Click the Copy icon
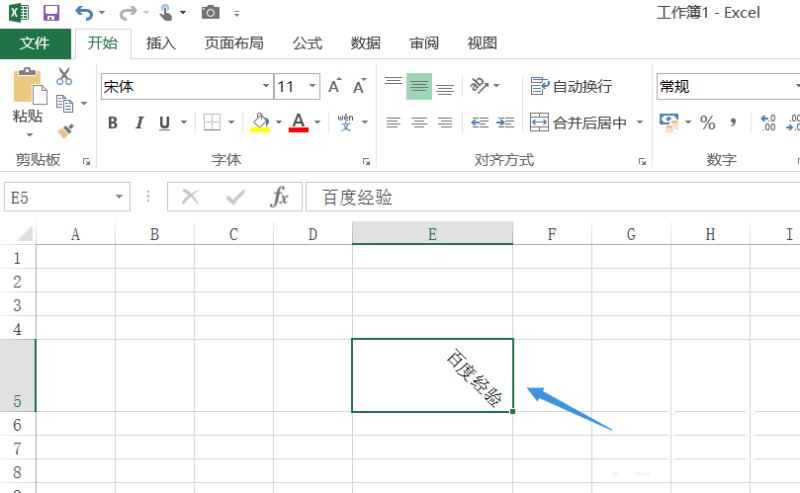Viewport: 800px width, 493px height. click(64, 104)
